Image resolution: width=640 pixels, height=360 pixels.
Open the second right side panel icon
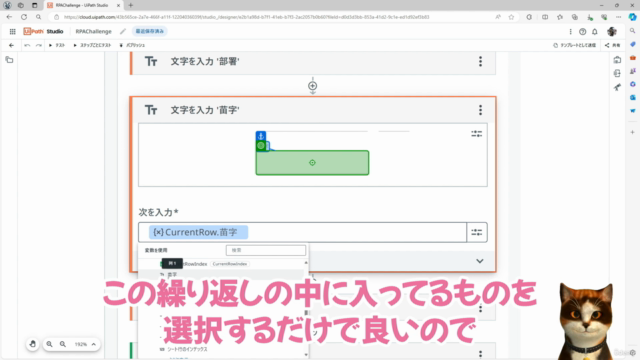click(617, 73)
